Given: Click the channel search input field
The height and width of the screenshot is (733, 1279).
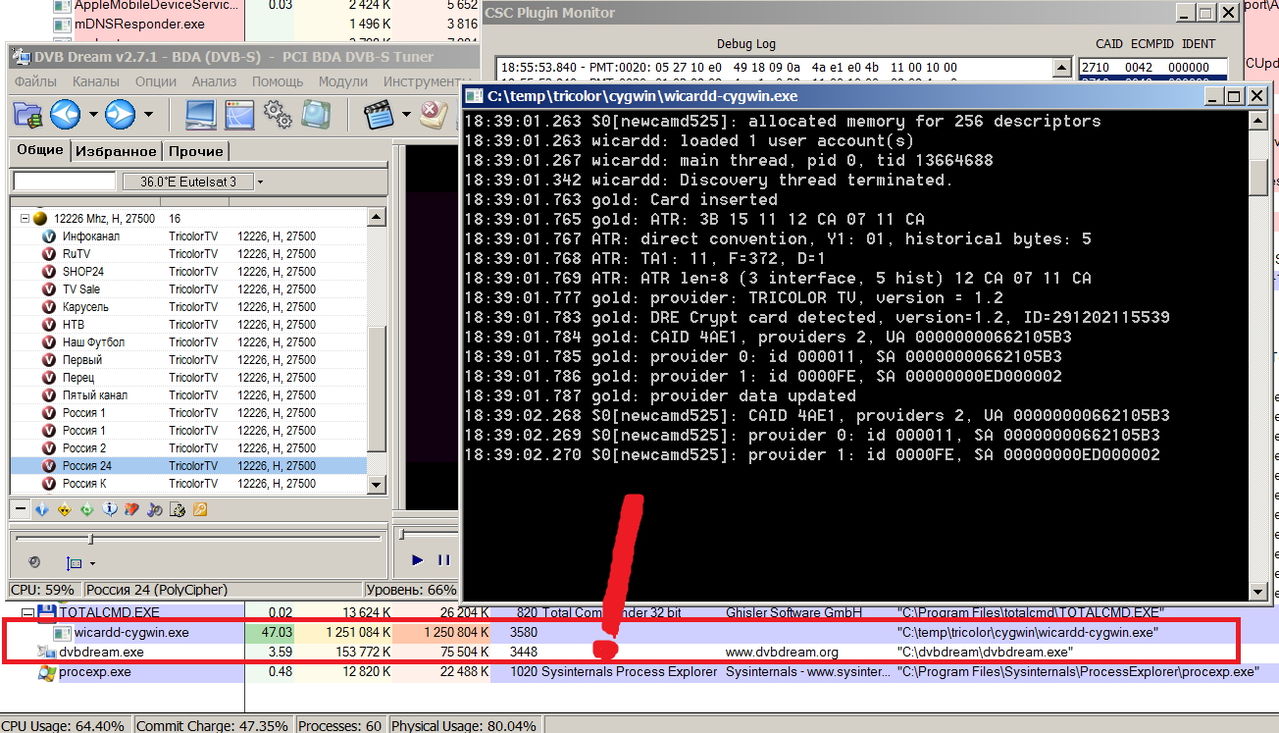Looking at the screenshot, I should click(x=64, y=182).
